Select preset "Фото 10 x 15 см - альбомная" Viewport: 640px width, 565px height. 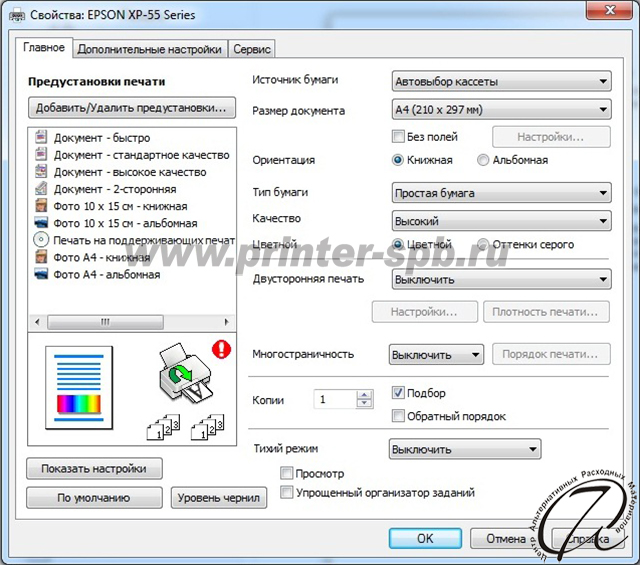(125, 223)
